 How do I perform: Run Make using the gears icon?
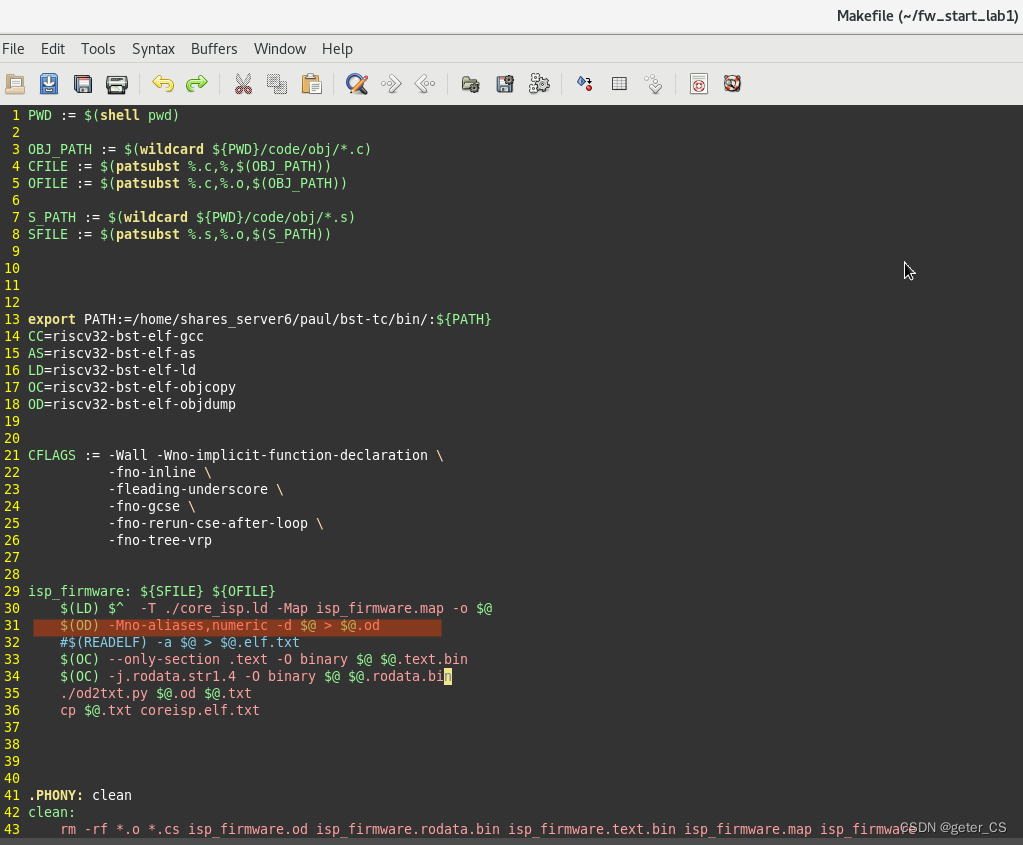tap(539, 84)
